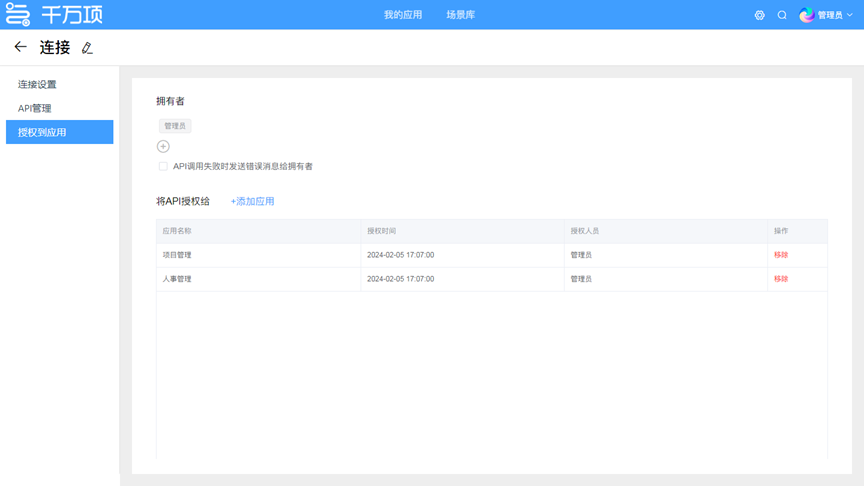Remove authorization for 项目管理
Viewport: 864px width, 486px height.
(x=781, y=255)
